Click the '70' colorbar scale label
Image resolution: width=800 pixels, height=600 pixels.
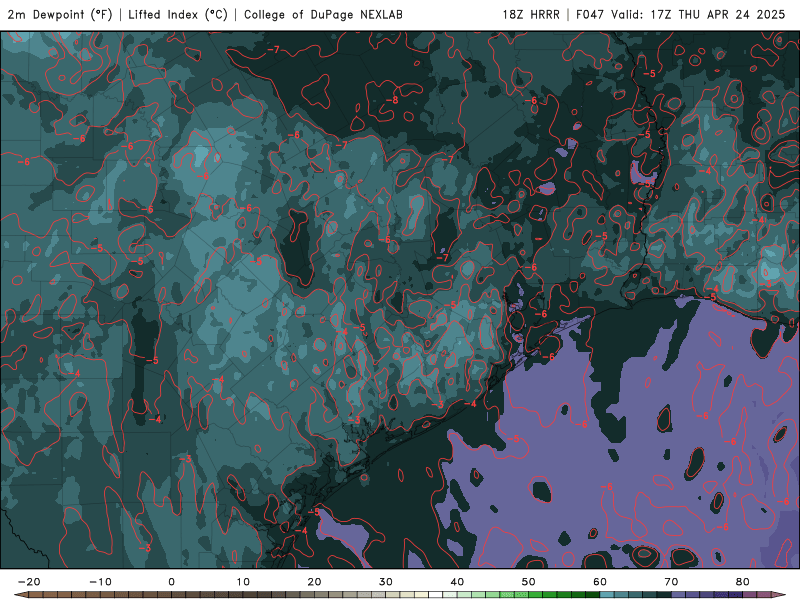click(x=671, y=582)
